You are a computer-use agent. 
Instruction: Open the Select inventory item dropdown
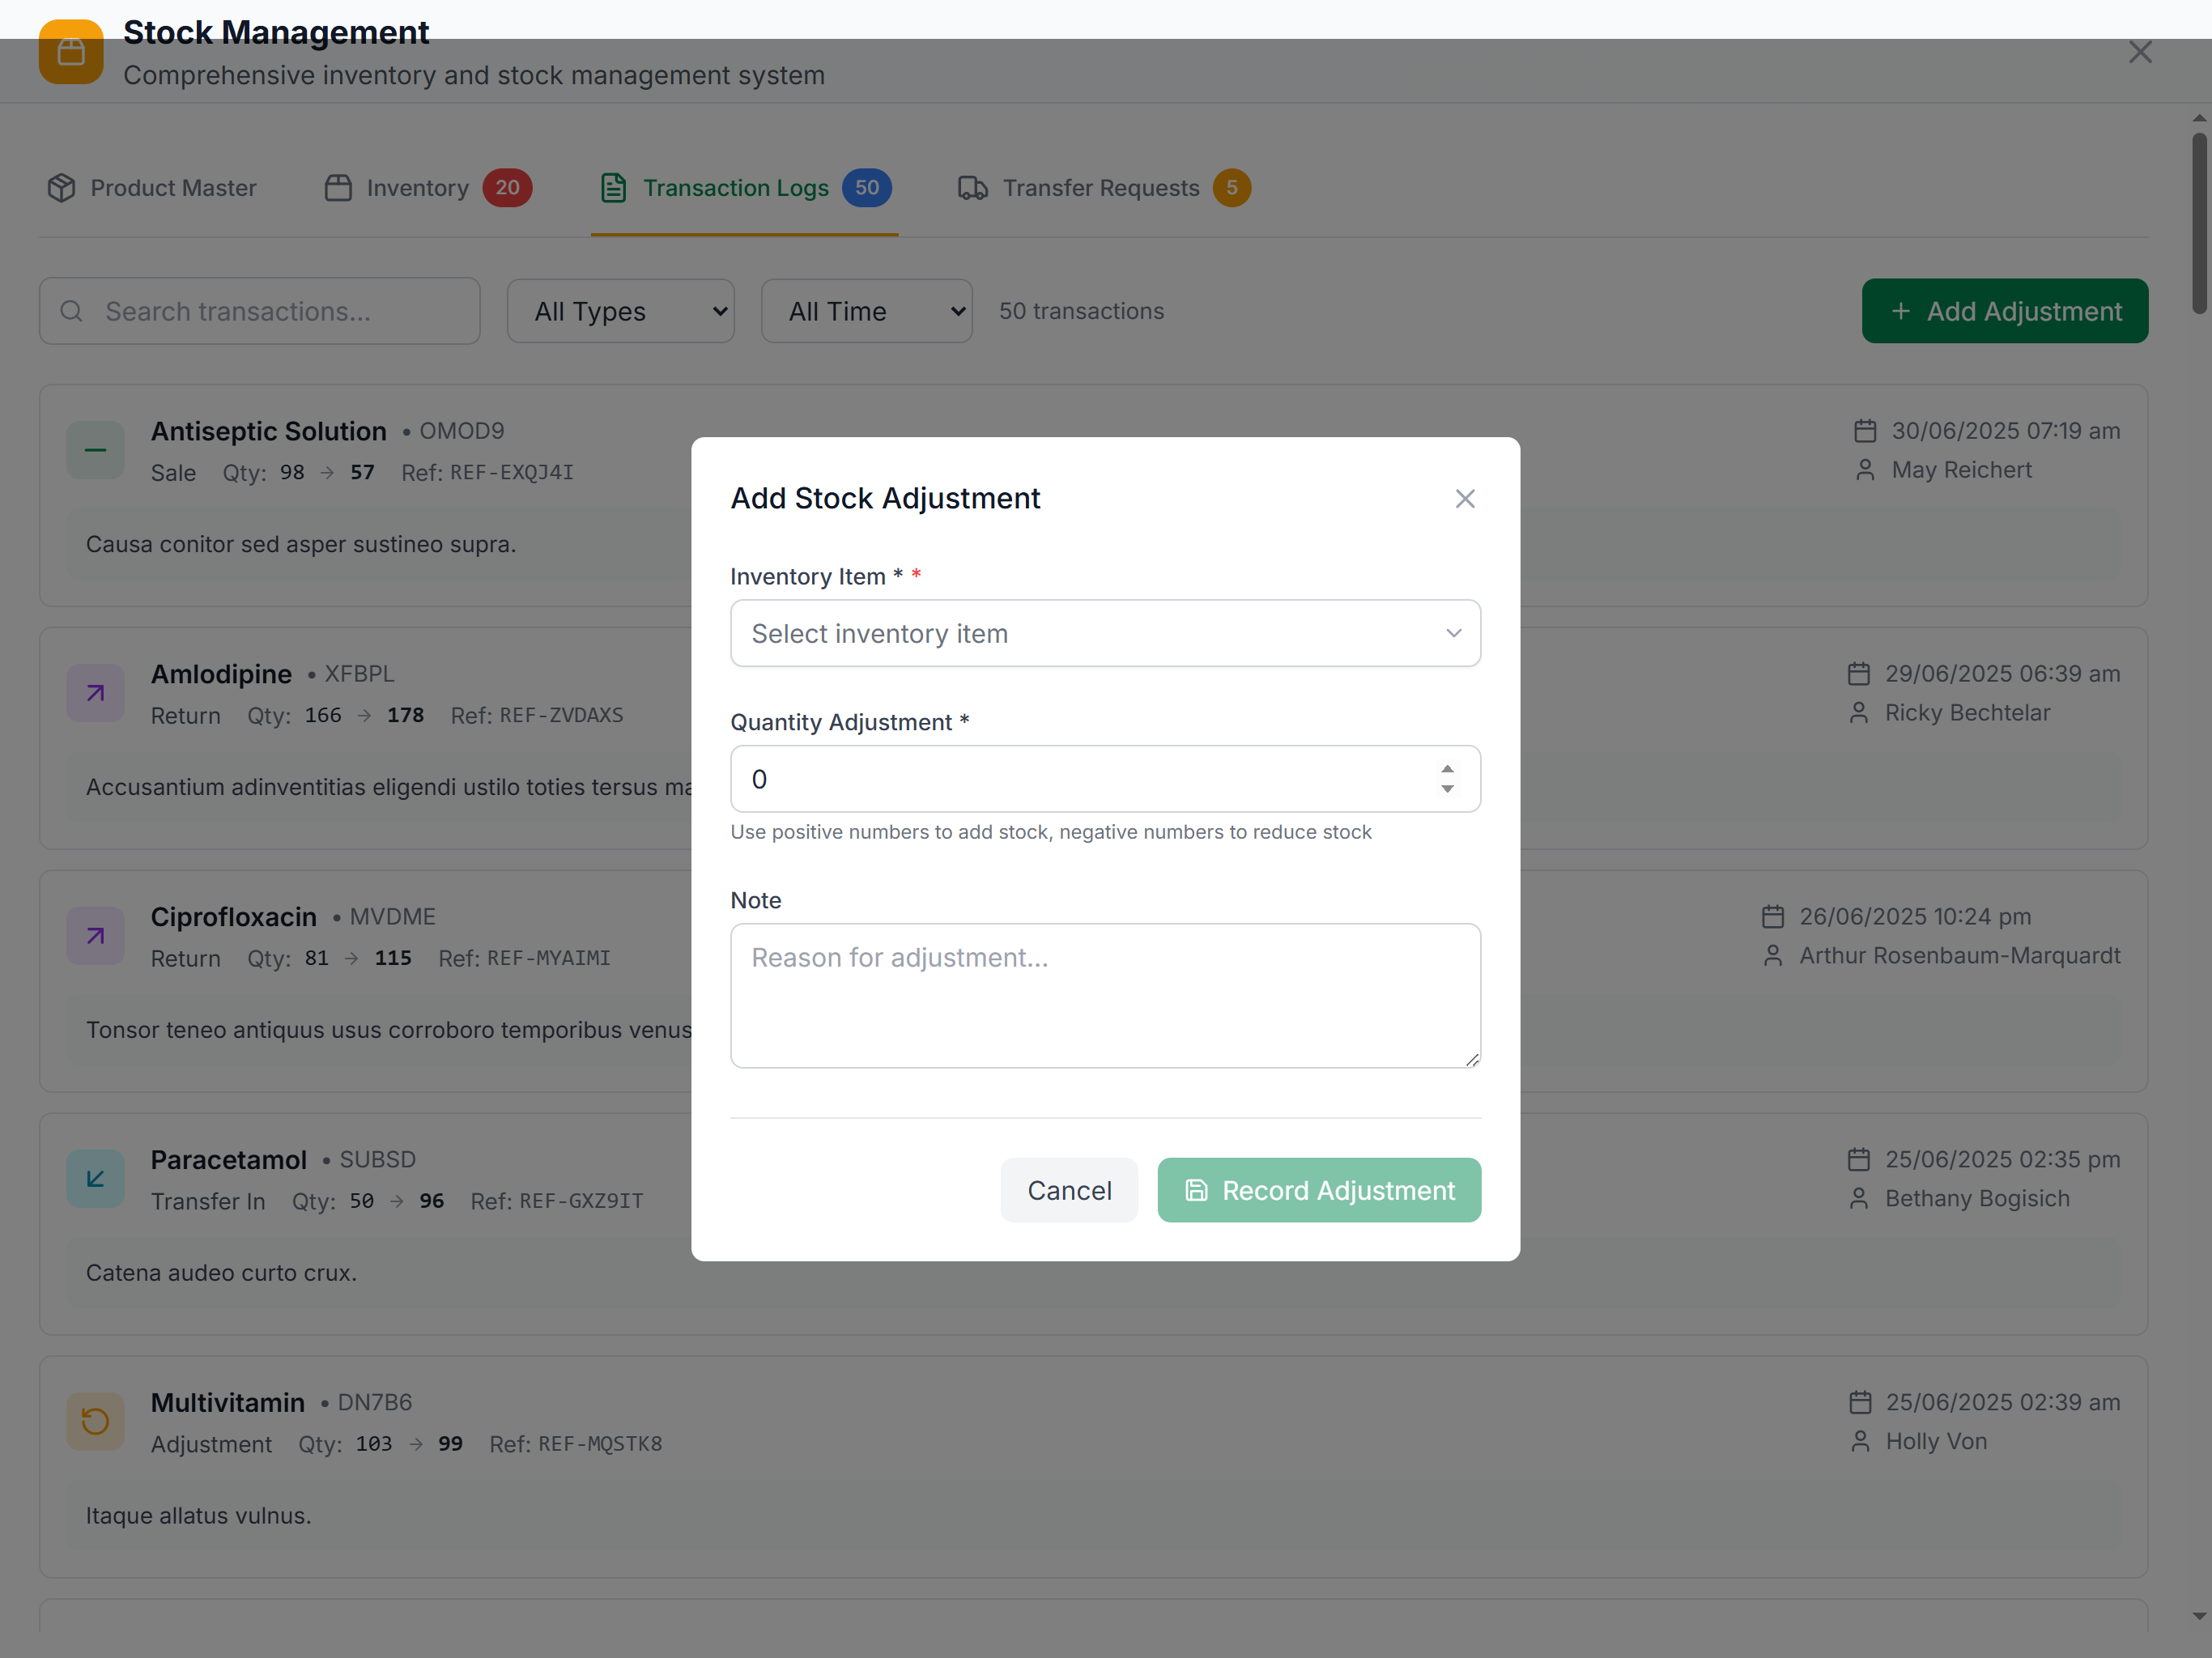[x=1105, y=633]
